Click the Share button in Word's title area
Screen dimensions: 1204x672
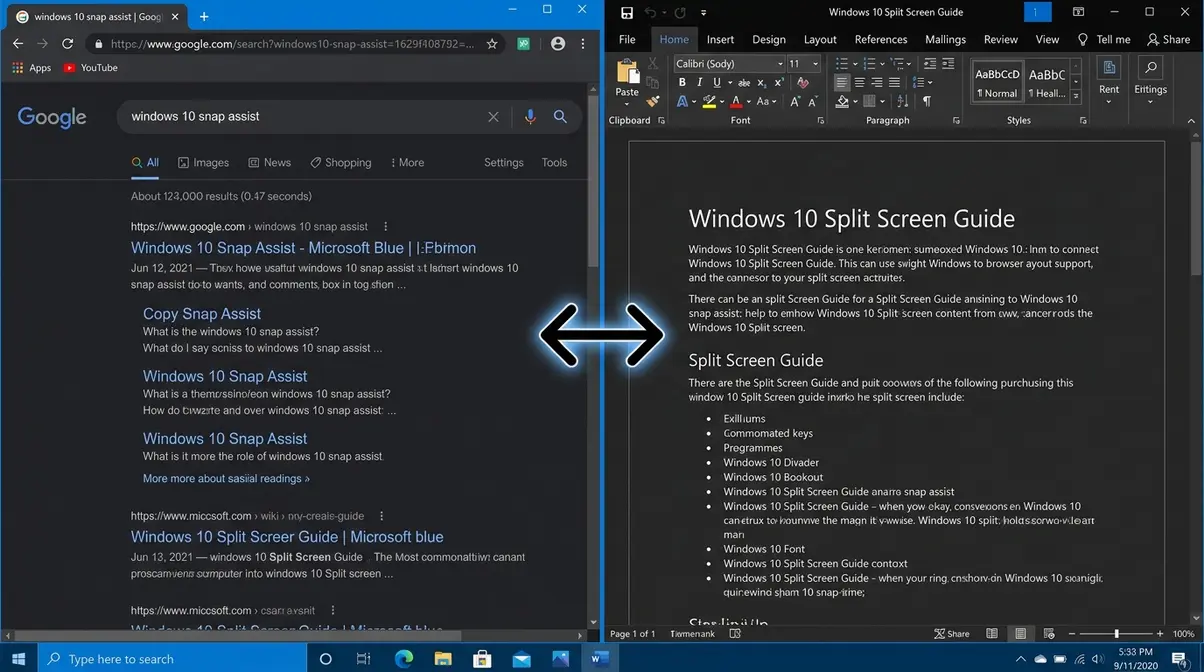point(1168,39)
